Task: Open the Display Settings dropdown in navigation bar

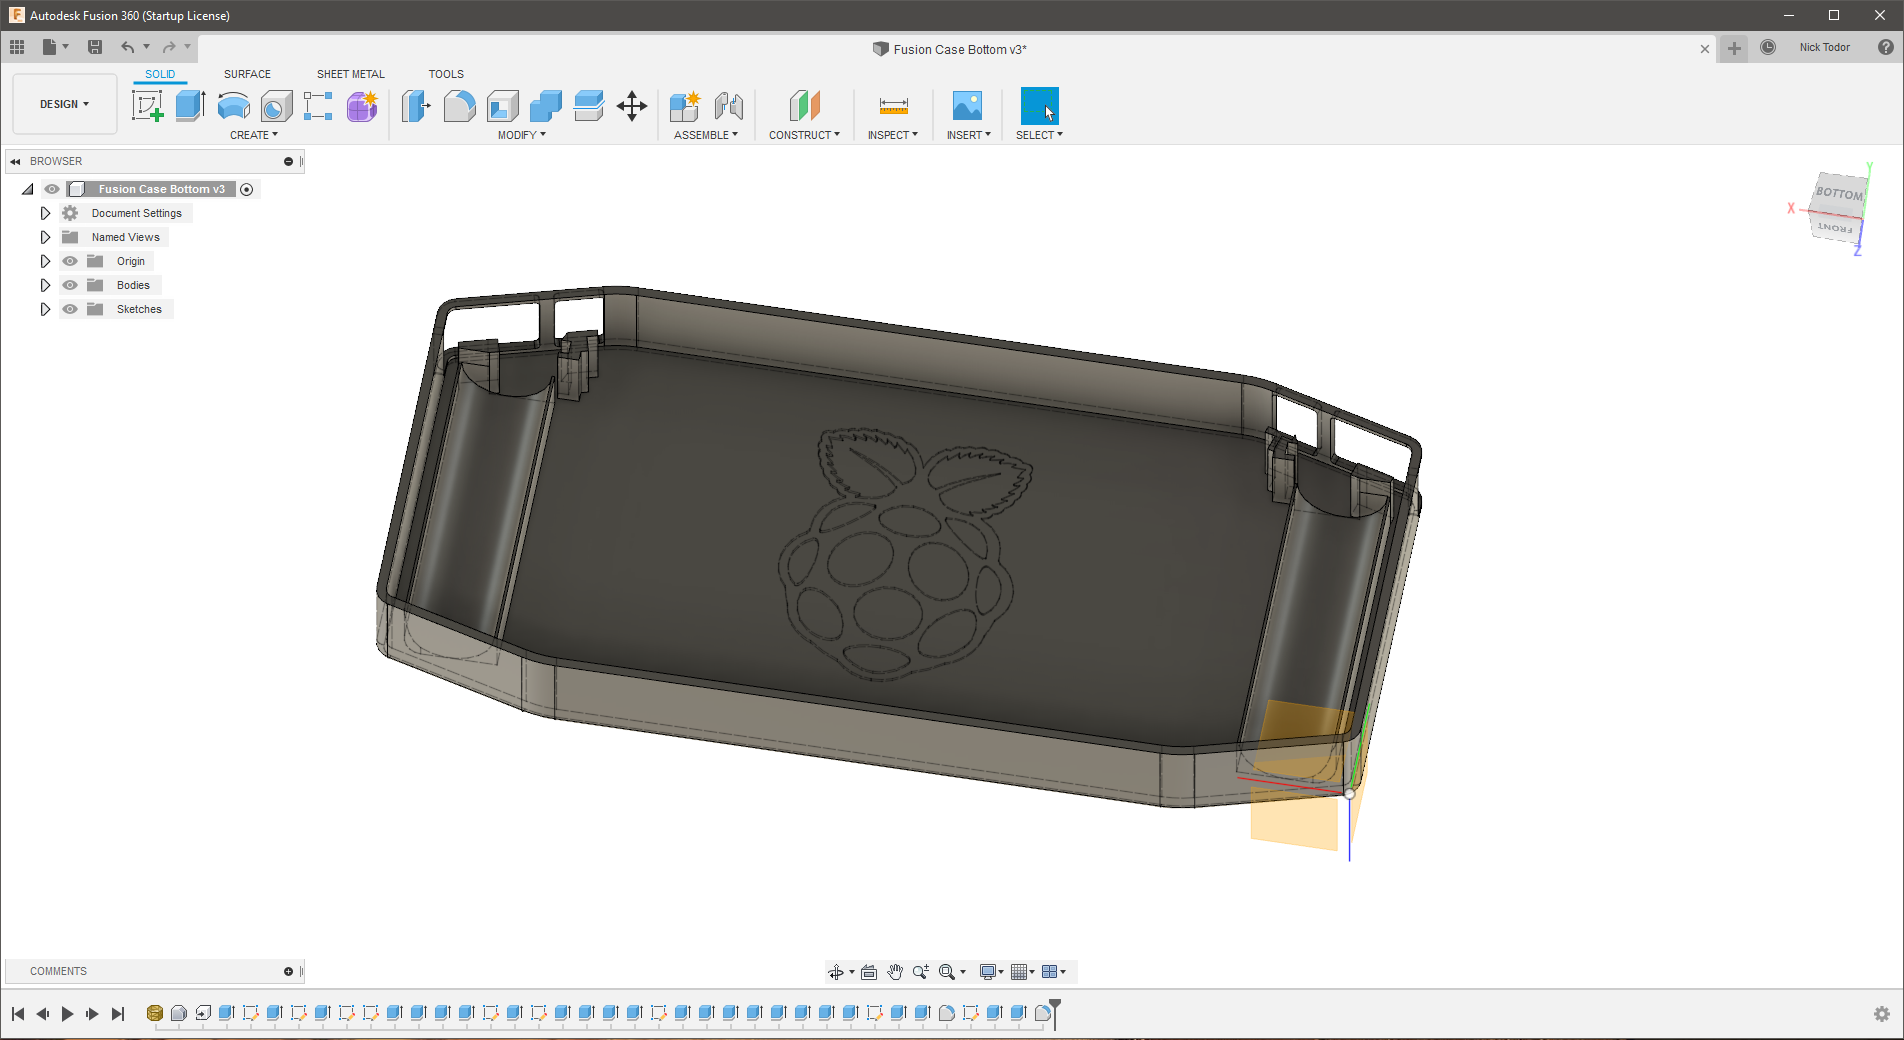Action: pos(991,972)
